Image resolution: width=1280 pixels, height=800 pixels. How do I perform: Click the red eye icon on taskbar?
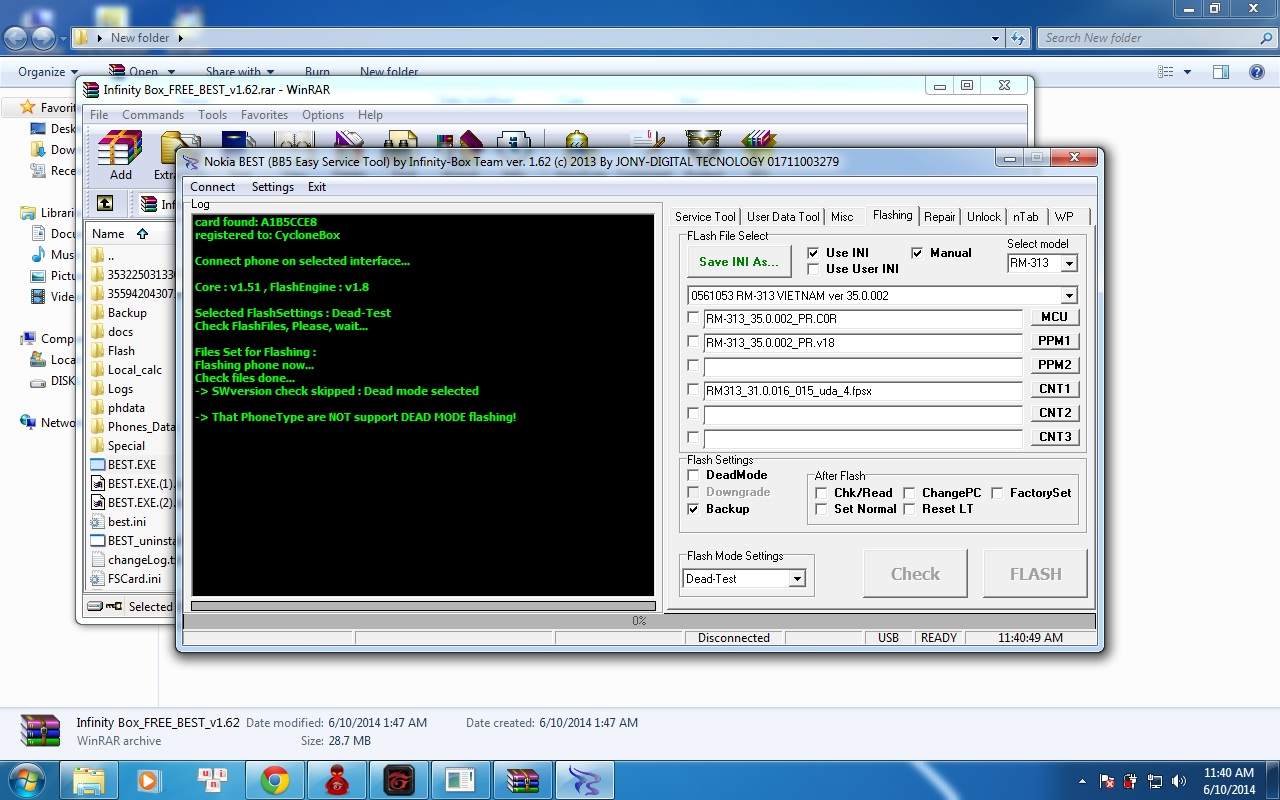tap(398, 780)
